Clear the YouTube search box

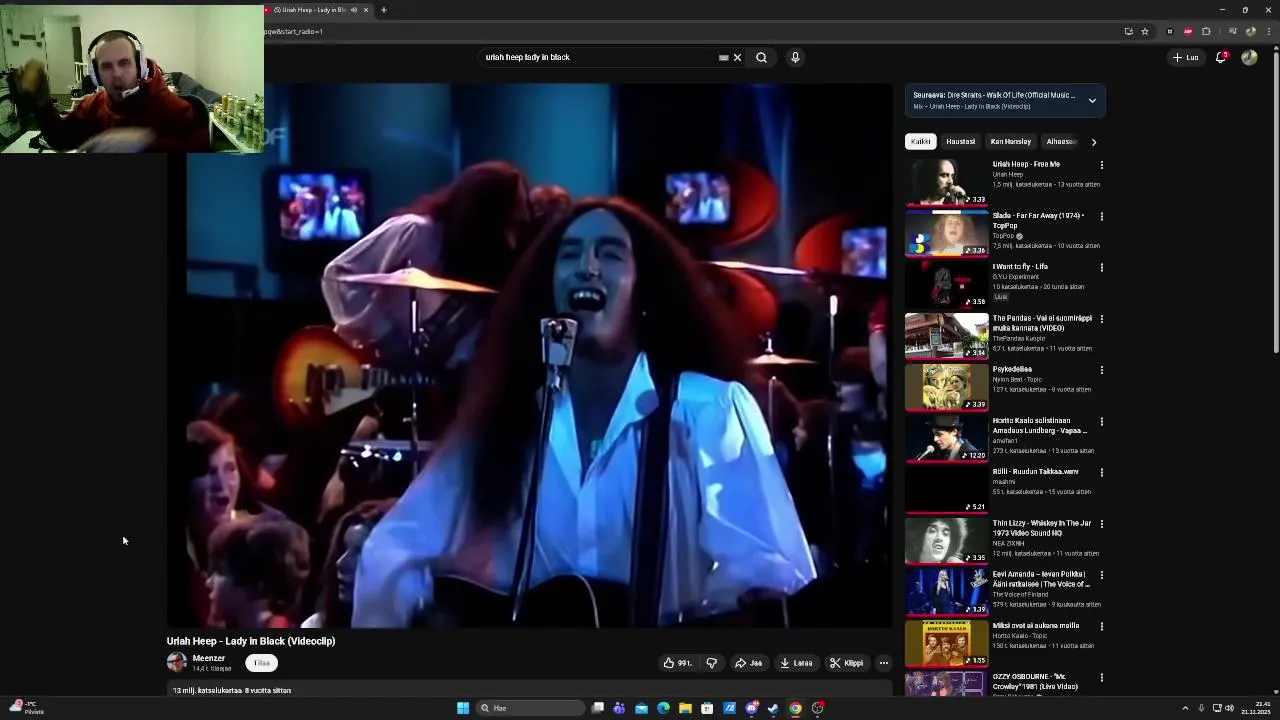tap(737, 57)
